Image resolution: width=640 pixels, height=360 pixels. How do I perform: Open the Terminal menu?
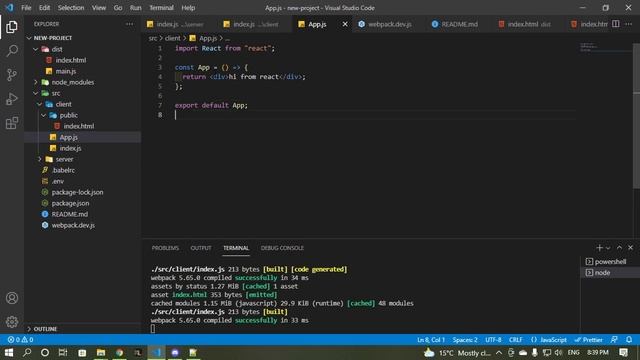(161, 8)
